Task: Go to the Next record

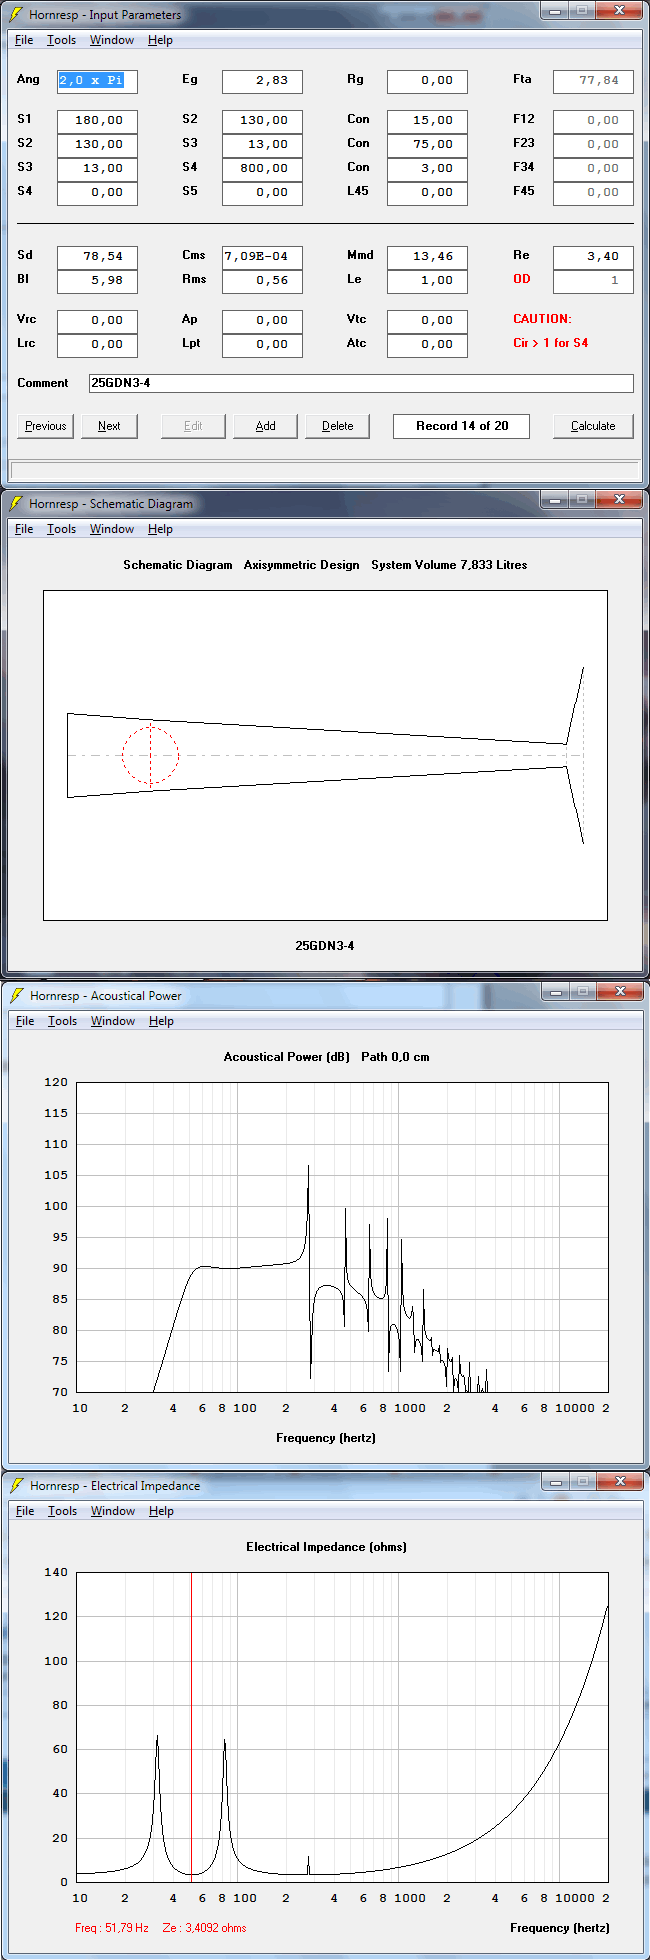Action: pyautogui.click(x=109, y=426)
